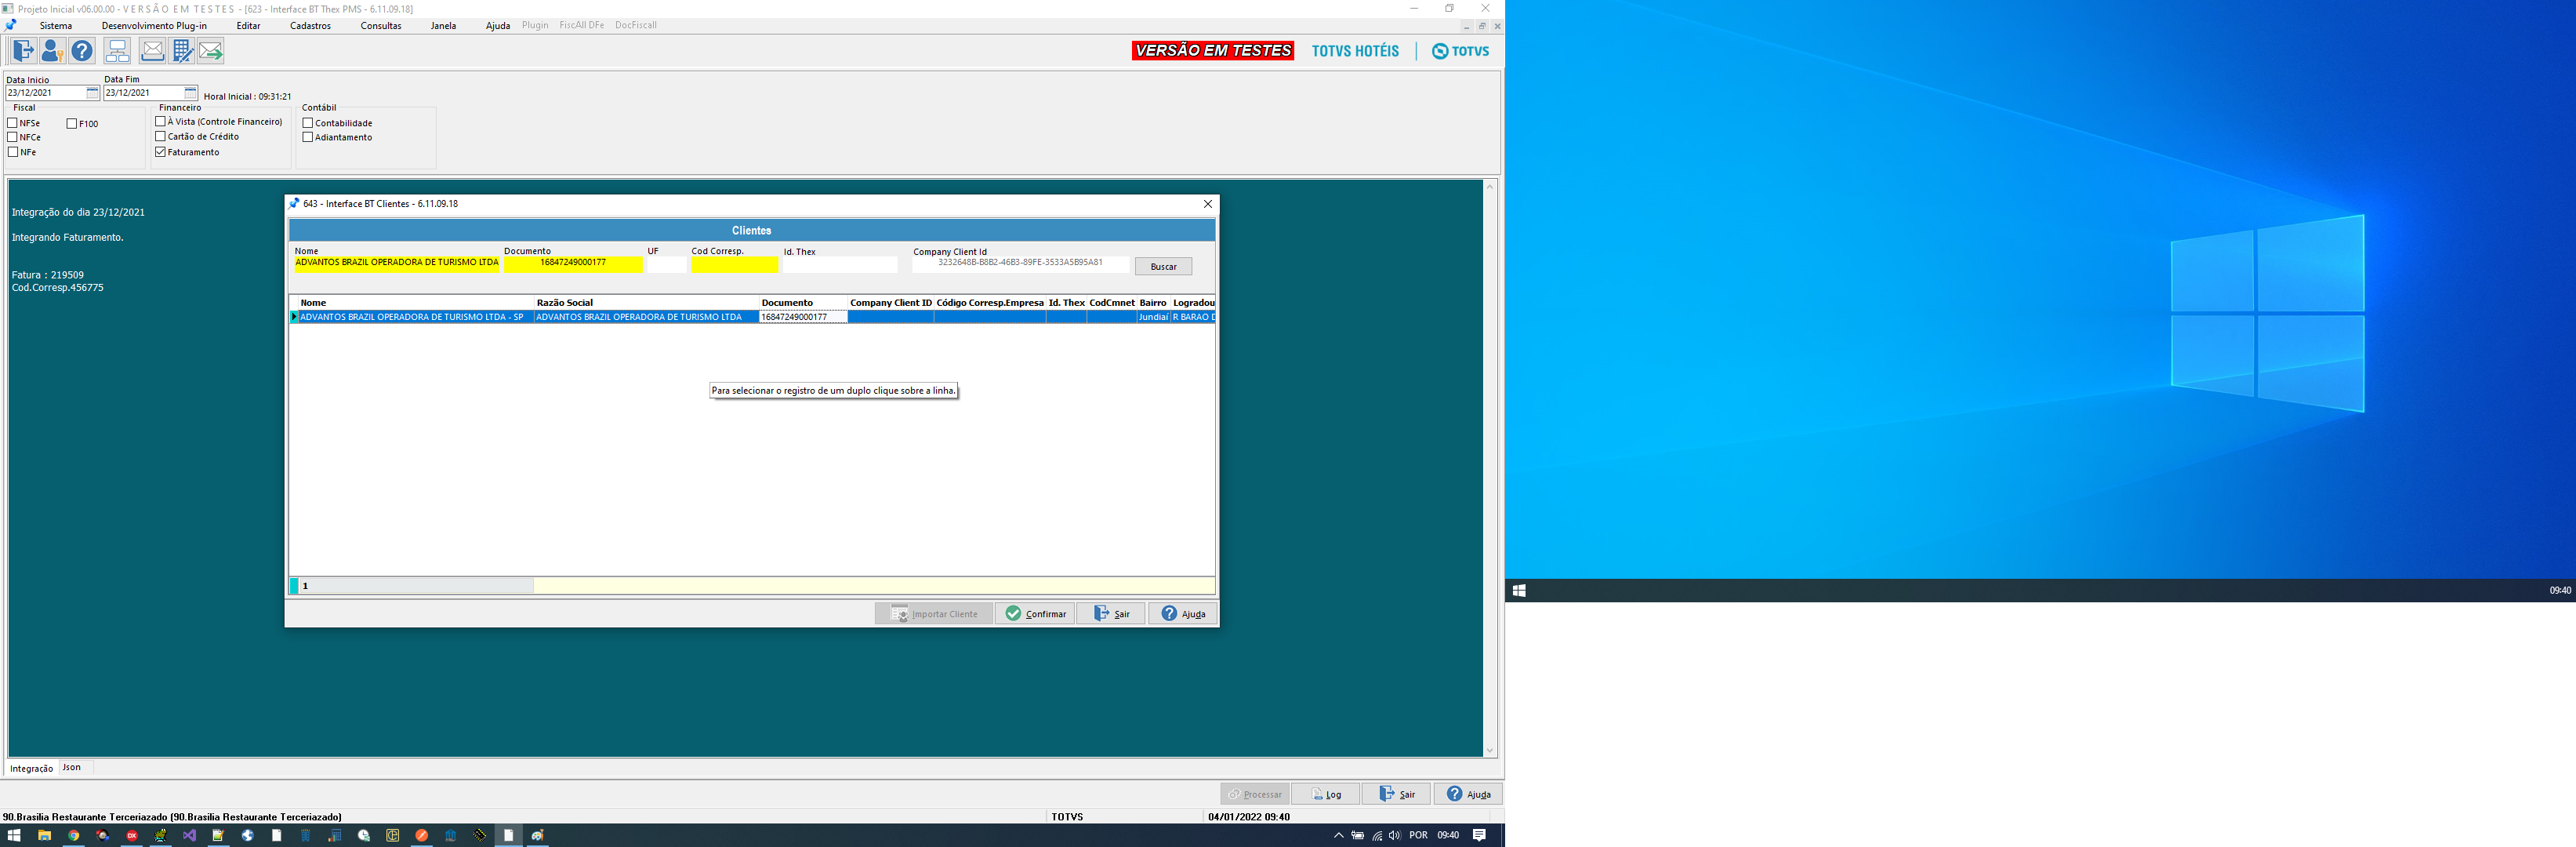
Task: Click the blue question mark toolbar icon
Action: tap(82, 50)
